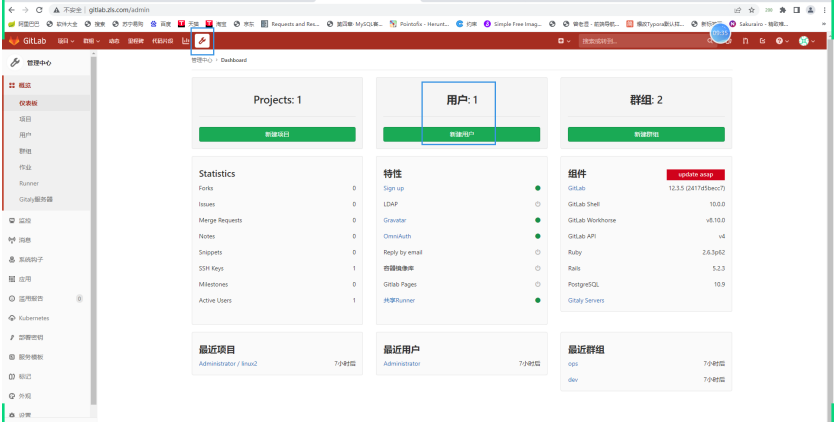The image size is (836, 424).
Task: Click the 监控 monitor icon in sidebar
Action: (12, 220)
